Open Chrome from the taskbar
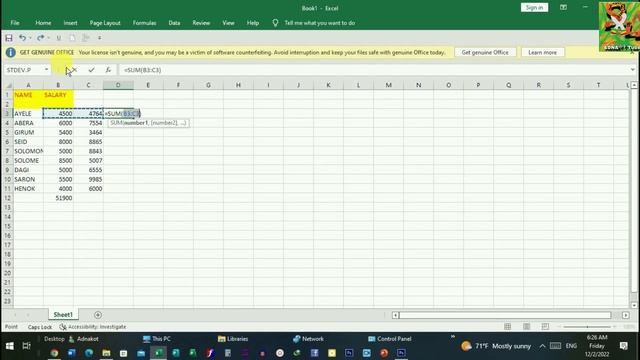The width and height of the screenshot is (640, 360). [54, 353]
